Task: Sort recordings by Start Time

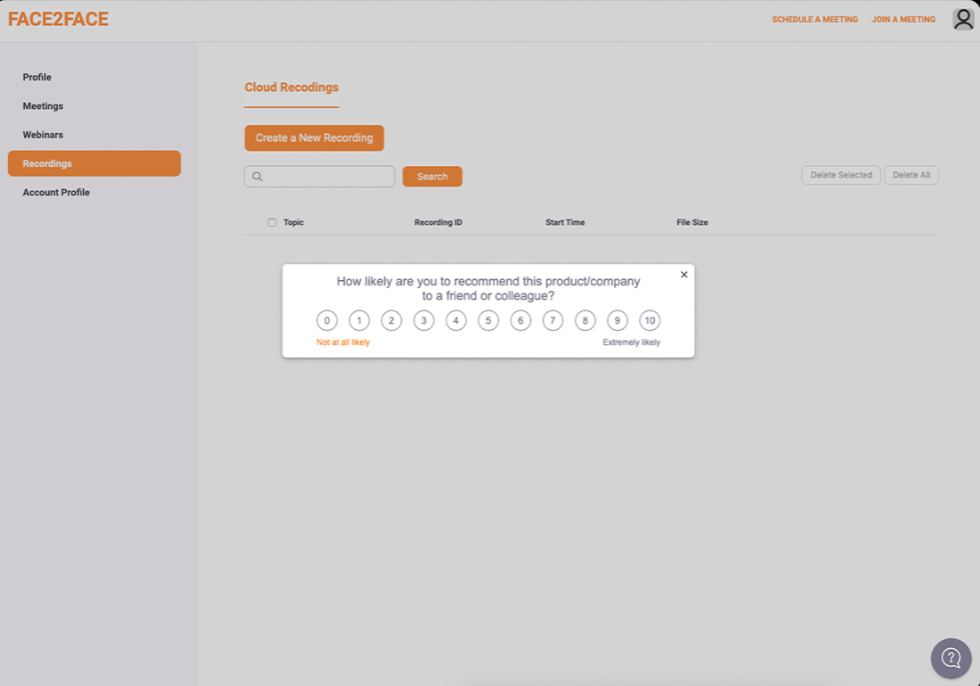Action: tap(565, 222)
